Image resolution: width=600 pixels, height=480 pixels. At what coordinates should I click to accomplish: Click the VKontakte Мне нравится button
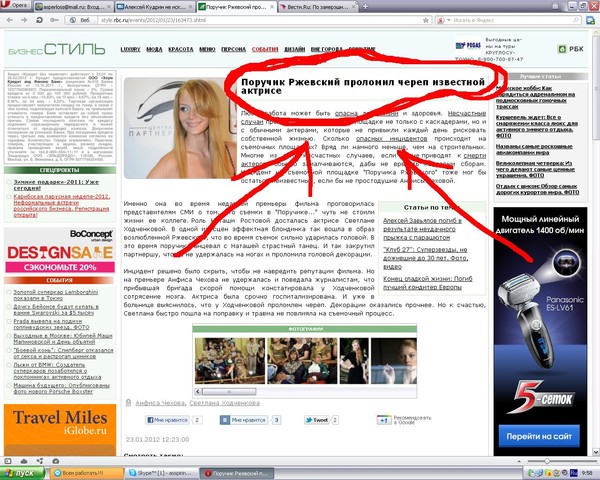pyautogui.click(x=244, y=420)
